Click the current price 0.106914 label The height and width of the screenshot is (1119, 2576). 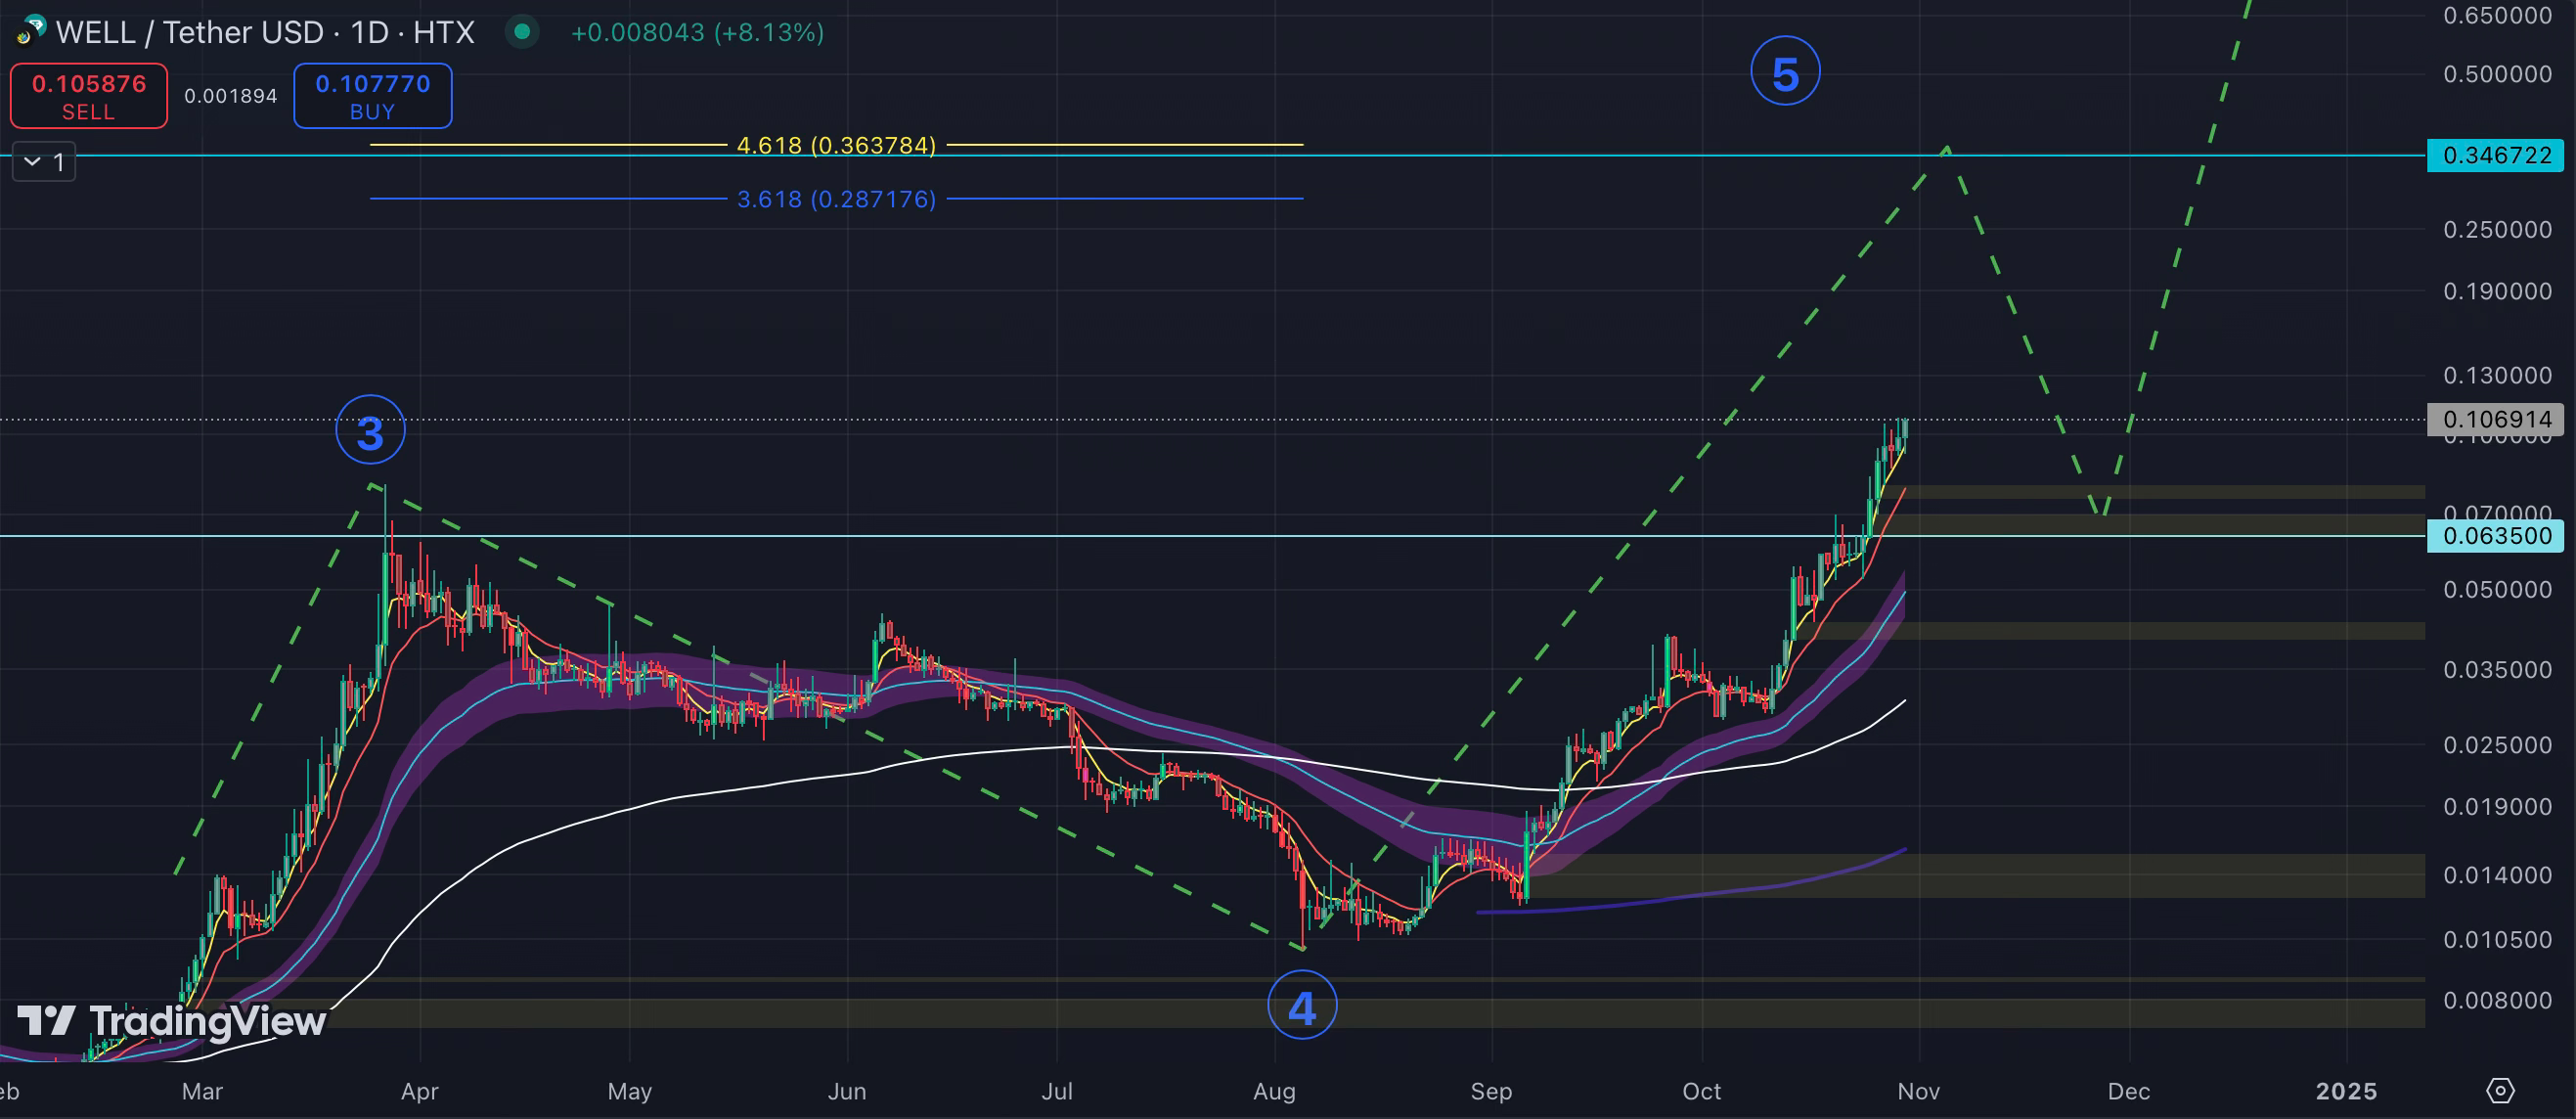pos(2494,419)
